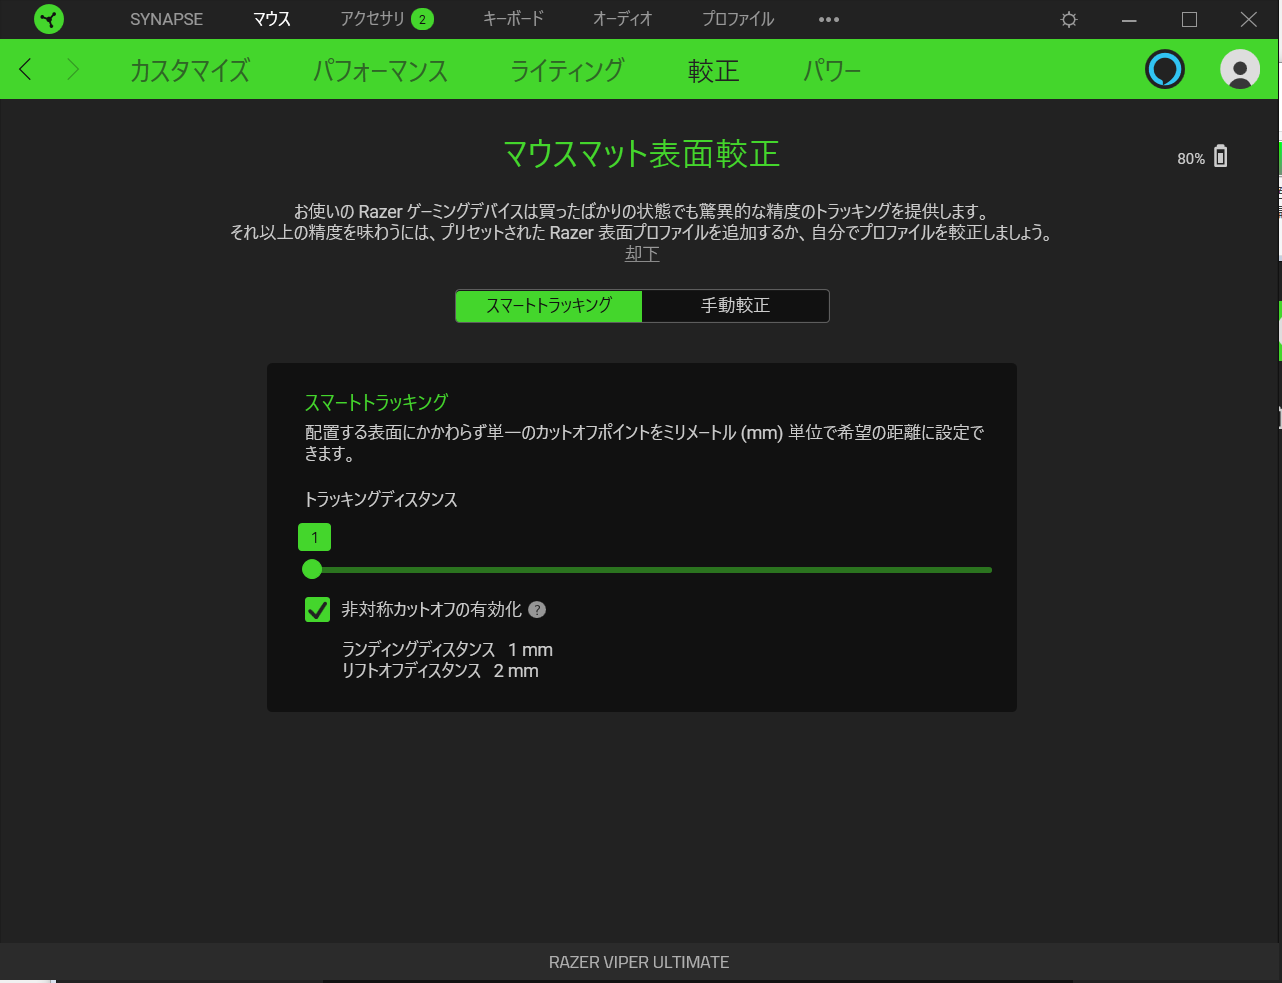Click the ランディングディスタンス 1 mm text
Viewport: 1282px width, 983px height.
(447, 650)
